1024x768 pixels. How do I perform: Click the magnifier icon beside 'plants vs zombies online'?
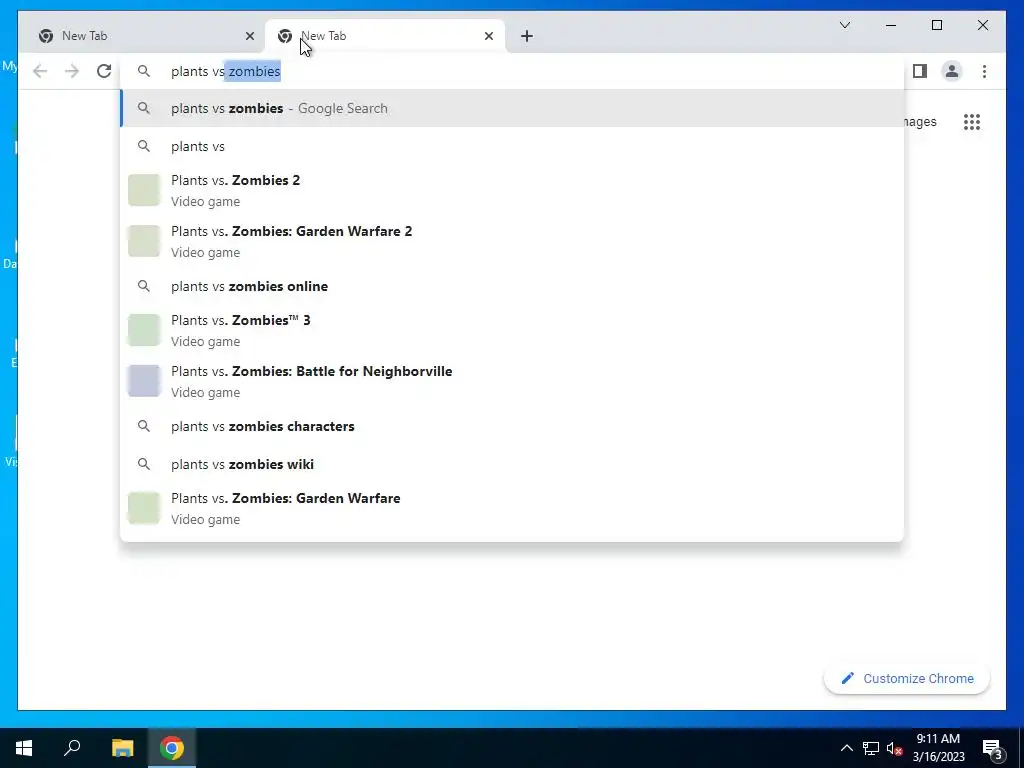coord(144,286)
